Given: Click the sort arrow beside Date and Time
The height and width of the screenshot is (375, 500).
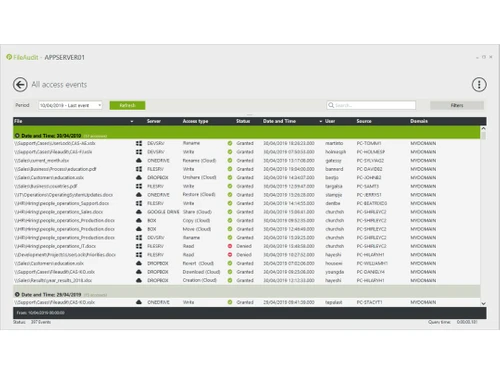Looking at the screenshot, I should coord(321,121).
